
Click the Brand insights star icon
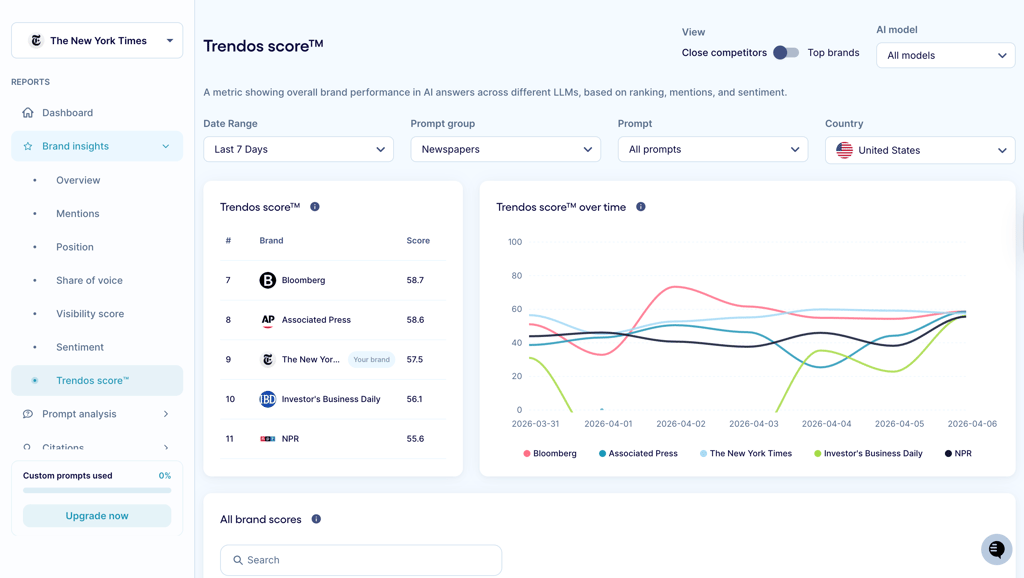27,146
